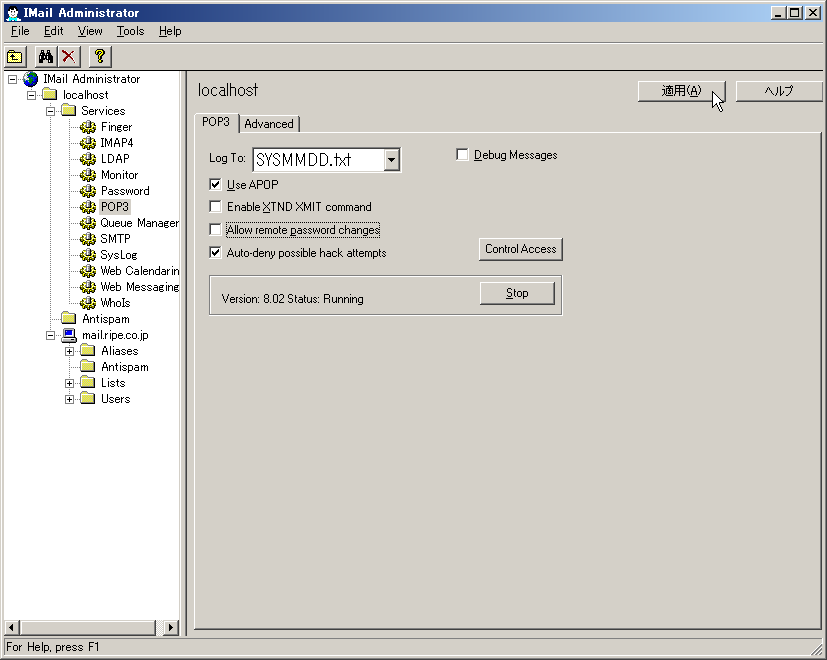Image resolution: width=827 pixels, height=660 pixels.
Task: Click the yellow question mark help icon
Action: [x=100, y=56]
